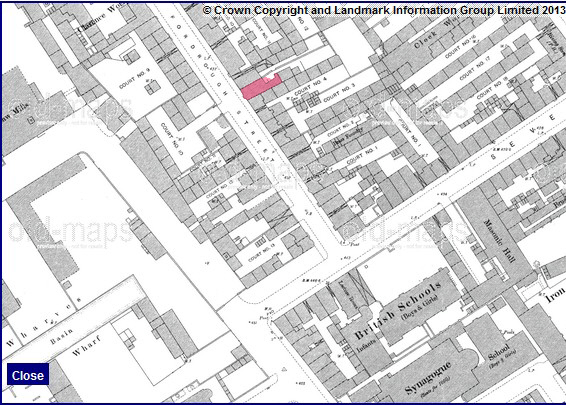This screenshot has height=405, width=566.
Task: Click the 'COURT NO. 3' label
Action: 339,92
